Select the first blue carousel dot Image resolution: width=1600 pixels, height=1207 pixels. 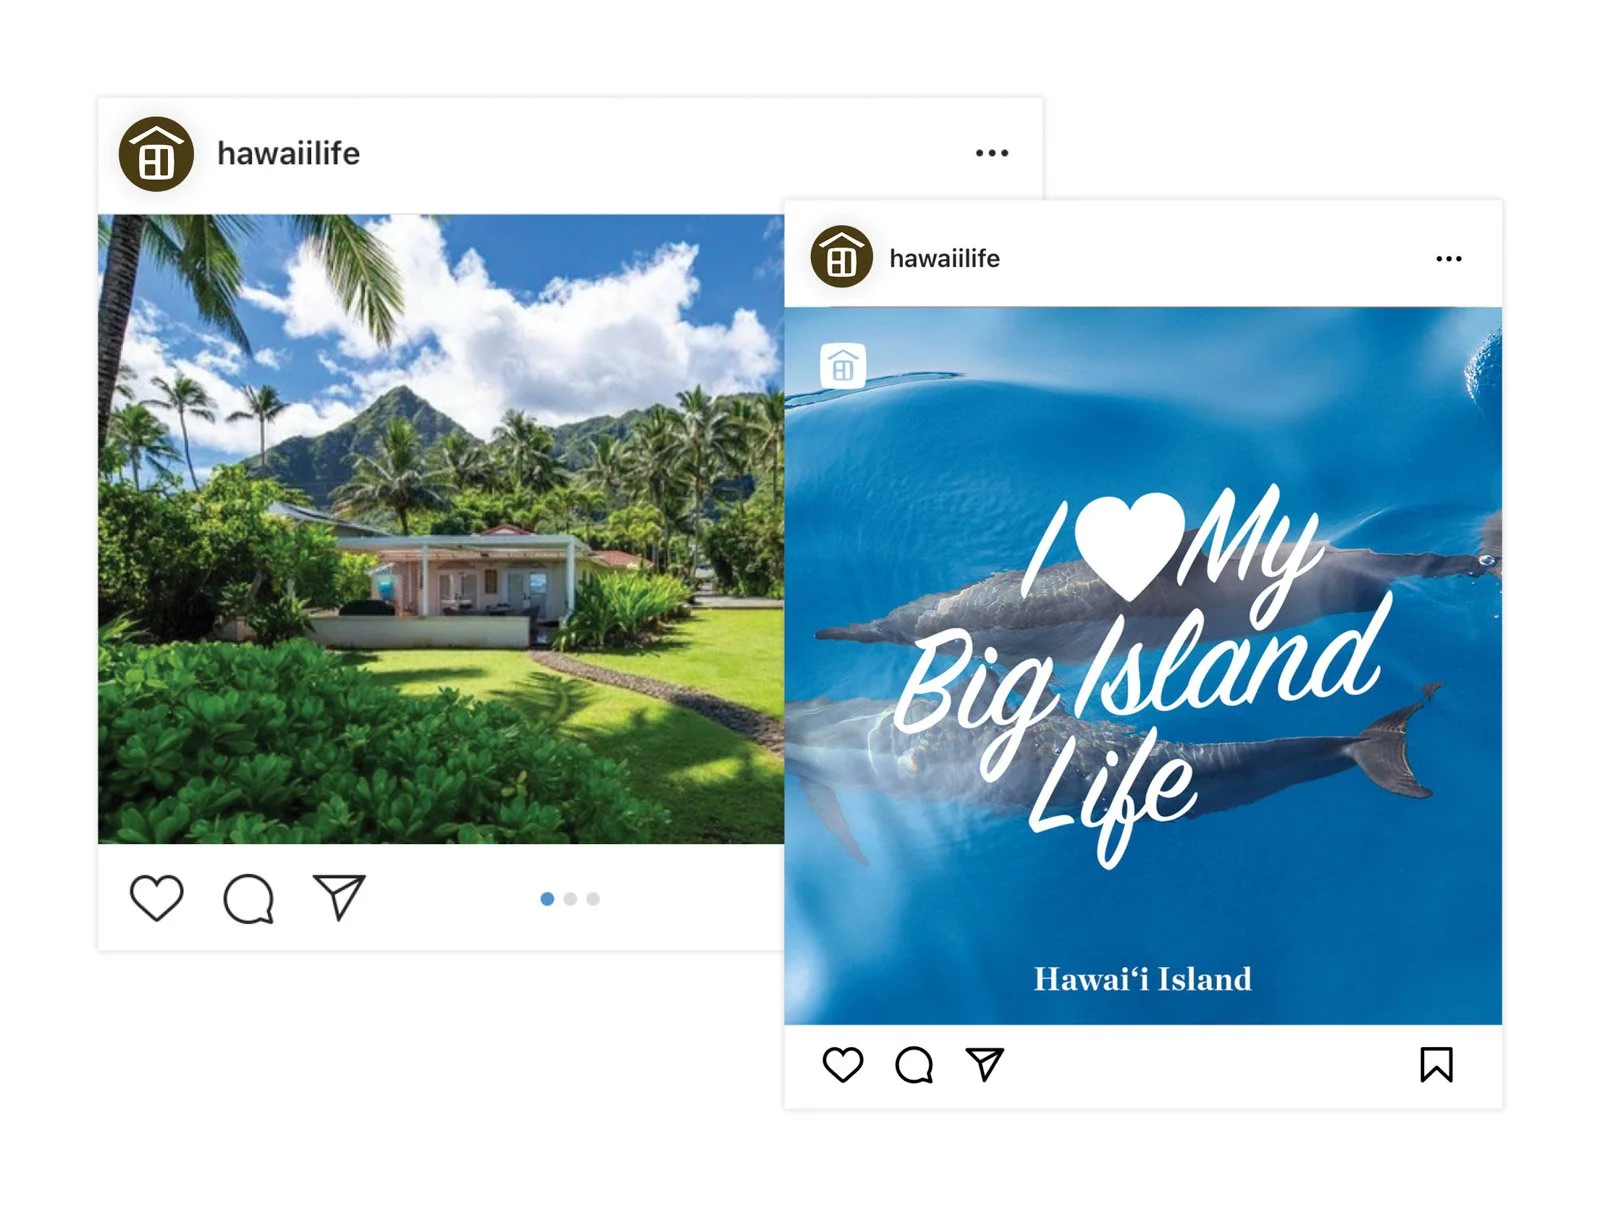tap(547, 899)
